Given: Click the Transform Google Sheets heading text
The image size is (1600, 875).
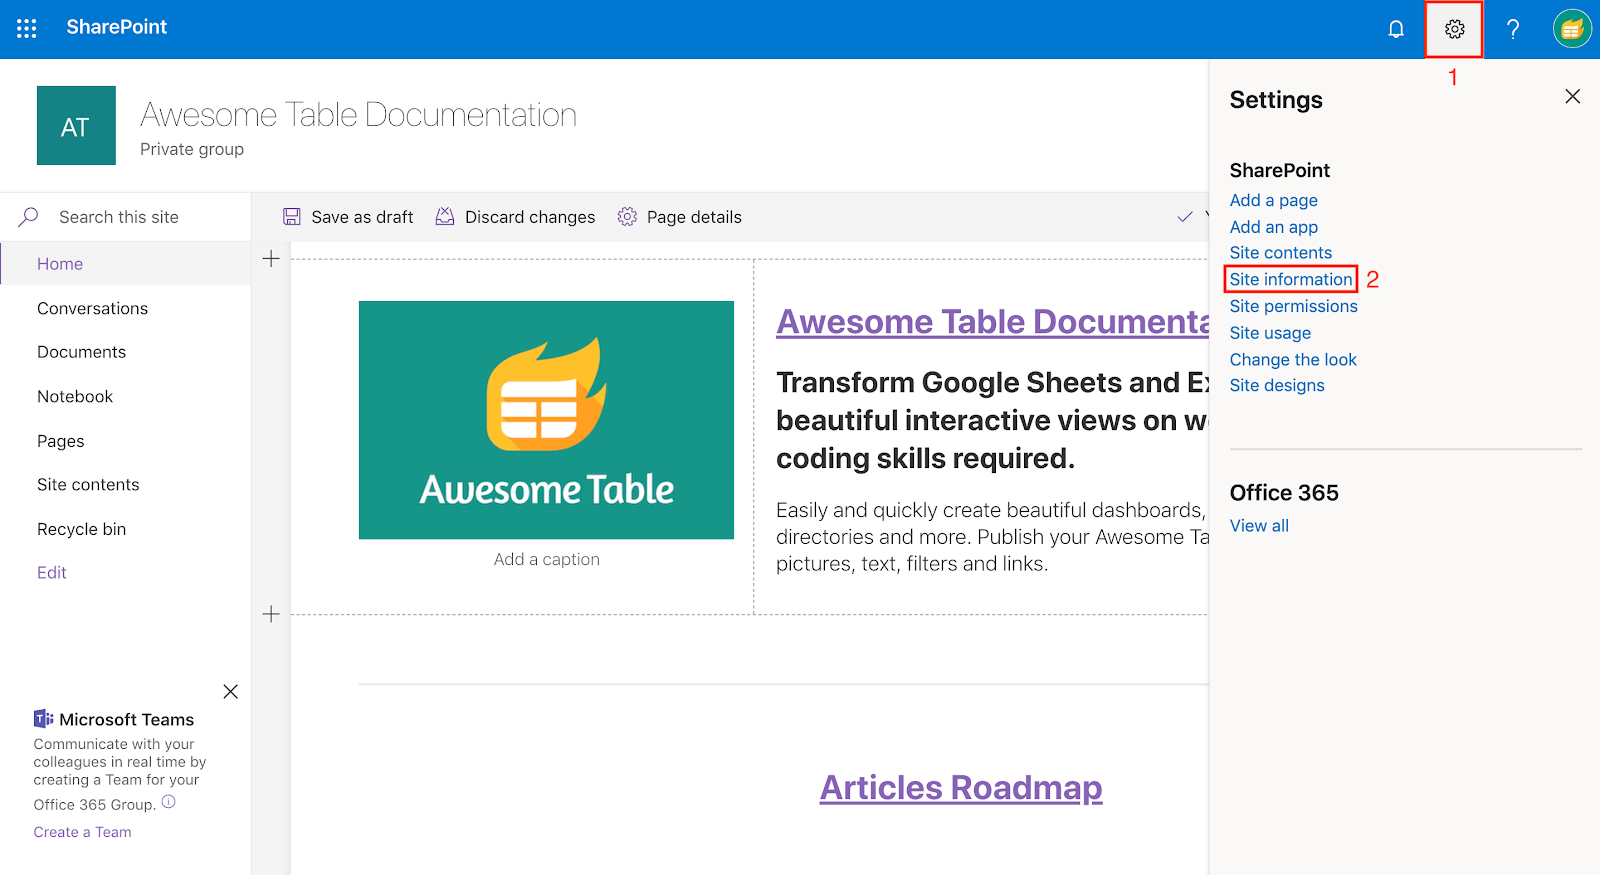Looking at the screenshot, I should (992, 420).
